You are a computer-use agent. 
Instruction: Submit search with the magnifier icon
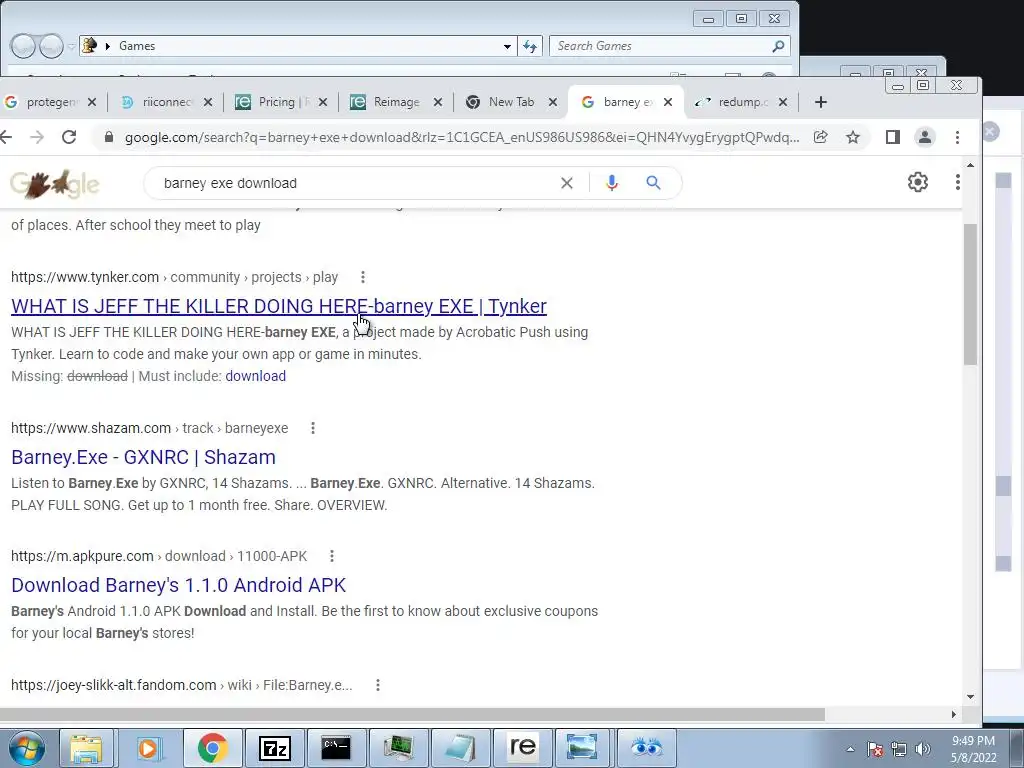(x=653, y=183)
